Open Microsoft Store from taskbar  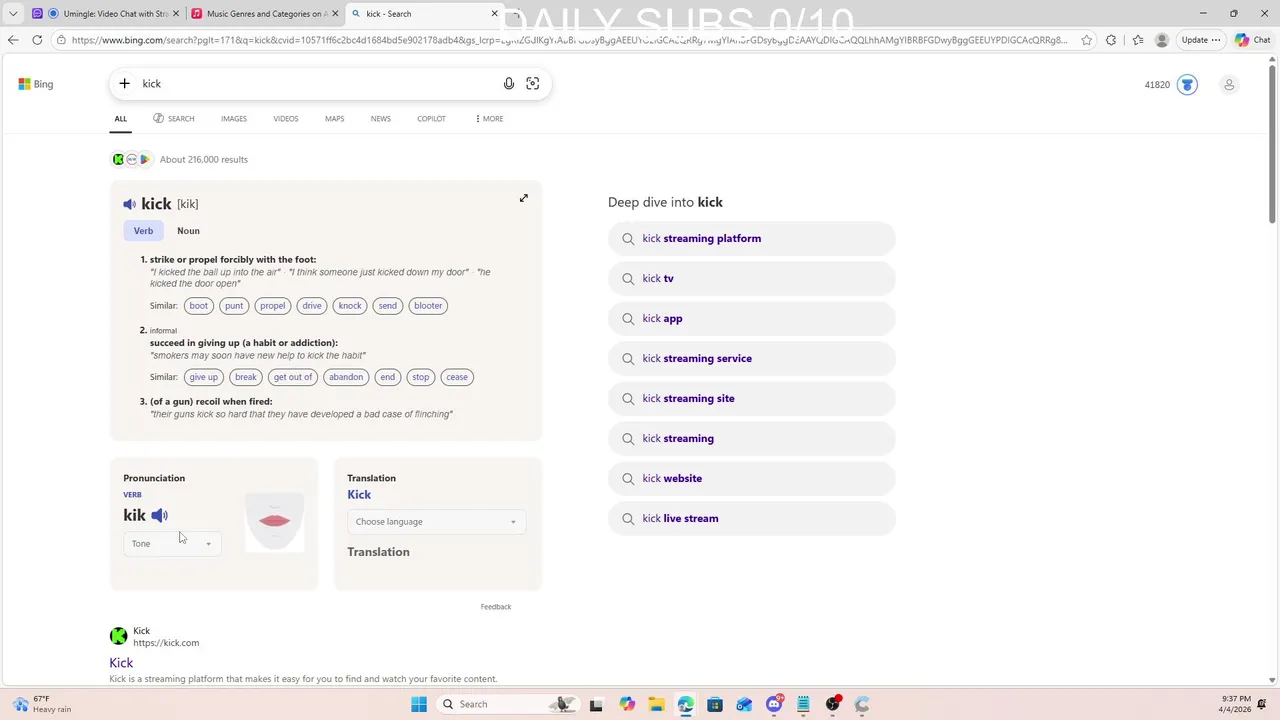[x=715, y=704]
